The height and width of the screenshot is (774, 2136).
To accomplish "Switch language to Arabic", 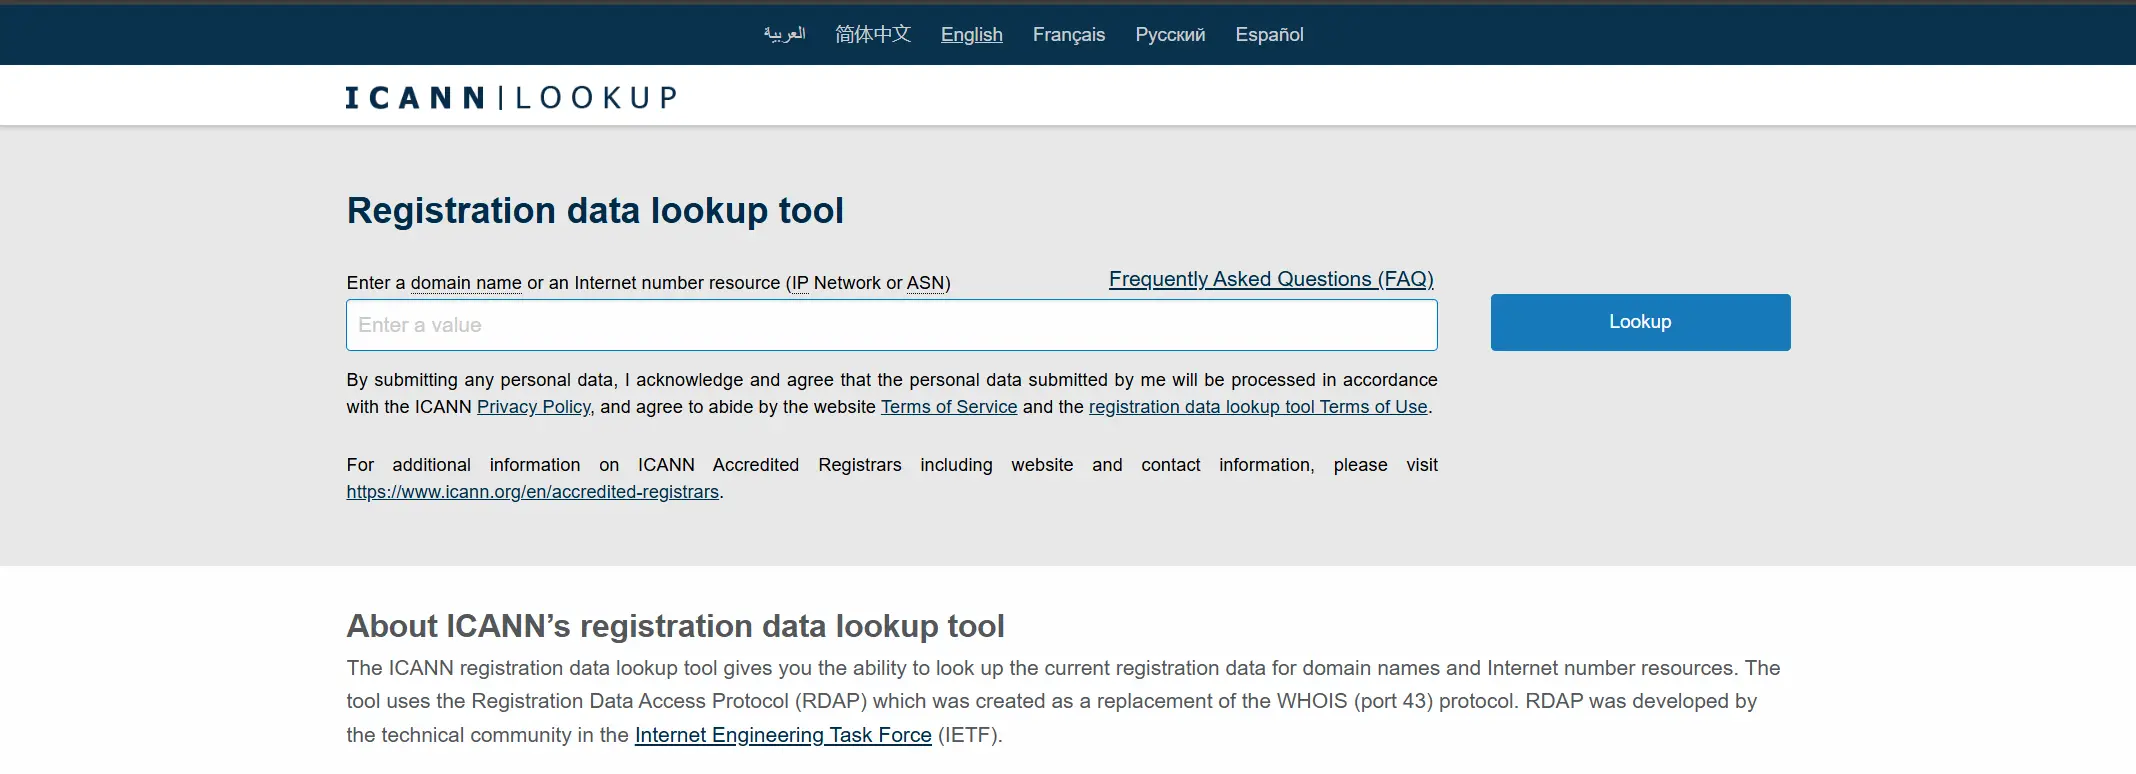I will point(784,34).
